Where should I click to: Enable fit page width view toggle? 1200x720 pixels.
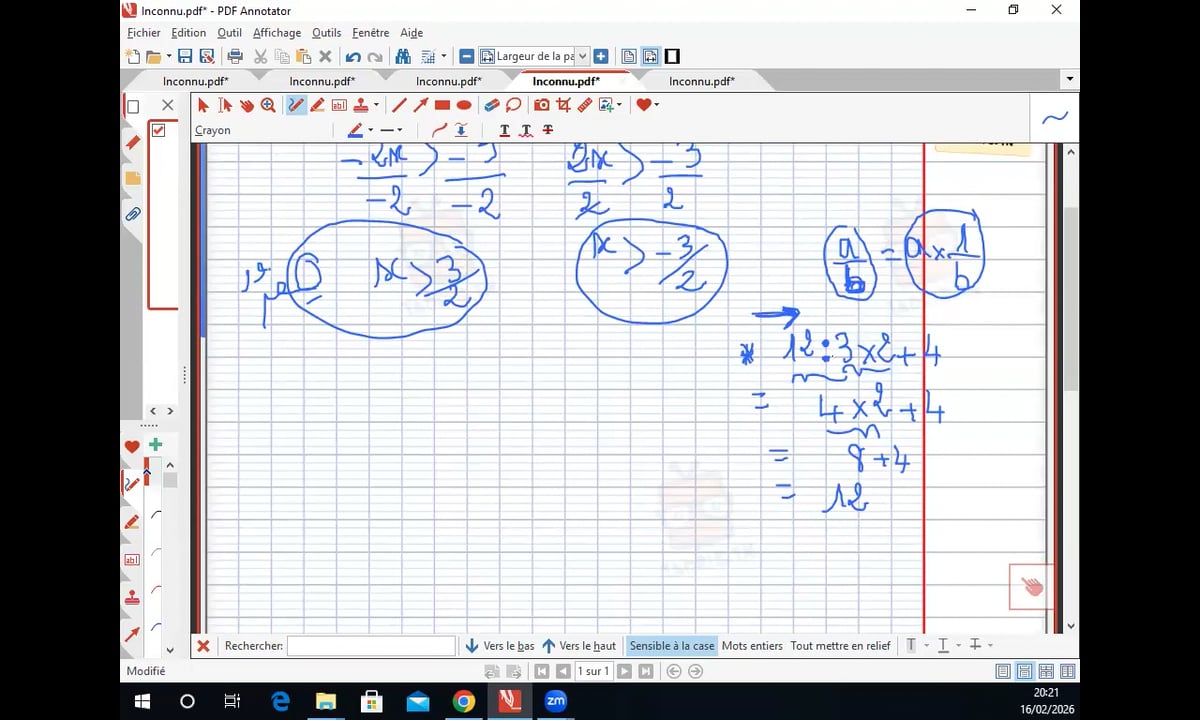tap(650, 57)
